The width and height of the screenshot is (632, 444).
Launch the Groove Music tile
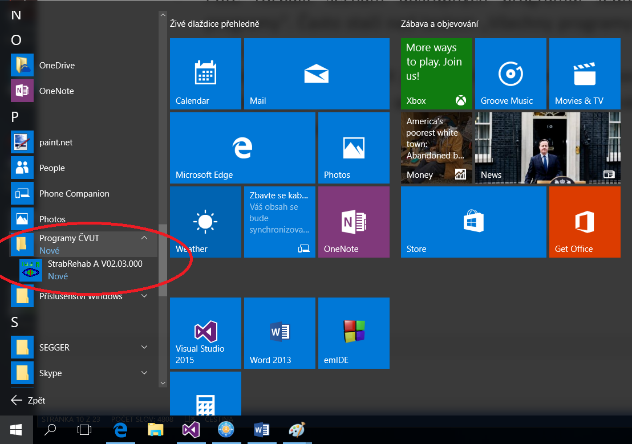coord(510,74)
